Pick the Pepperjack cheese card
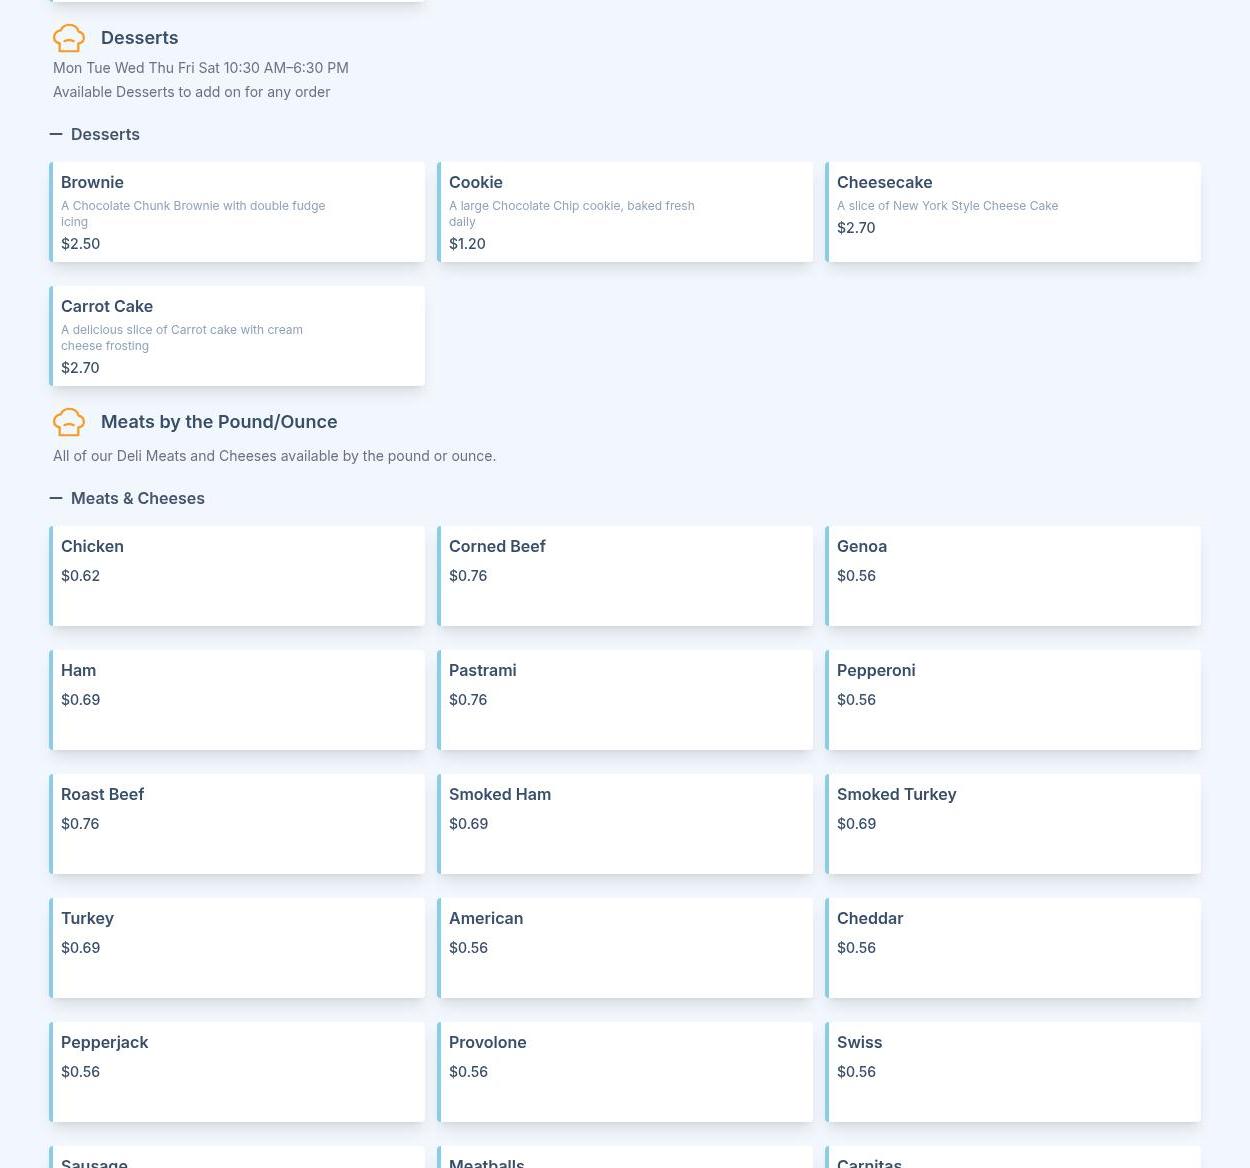 (x=238, y=1072)
